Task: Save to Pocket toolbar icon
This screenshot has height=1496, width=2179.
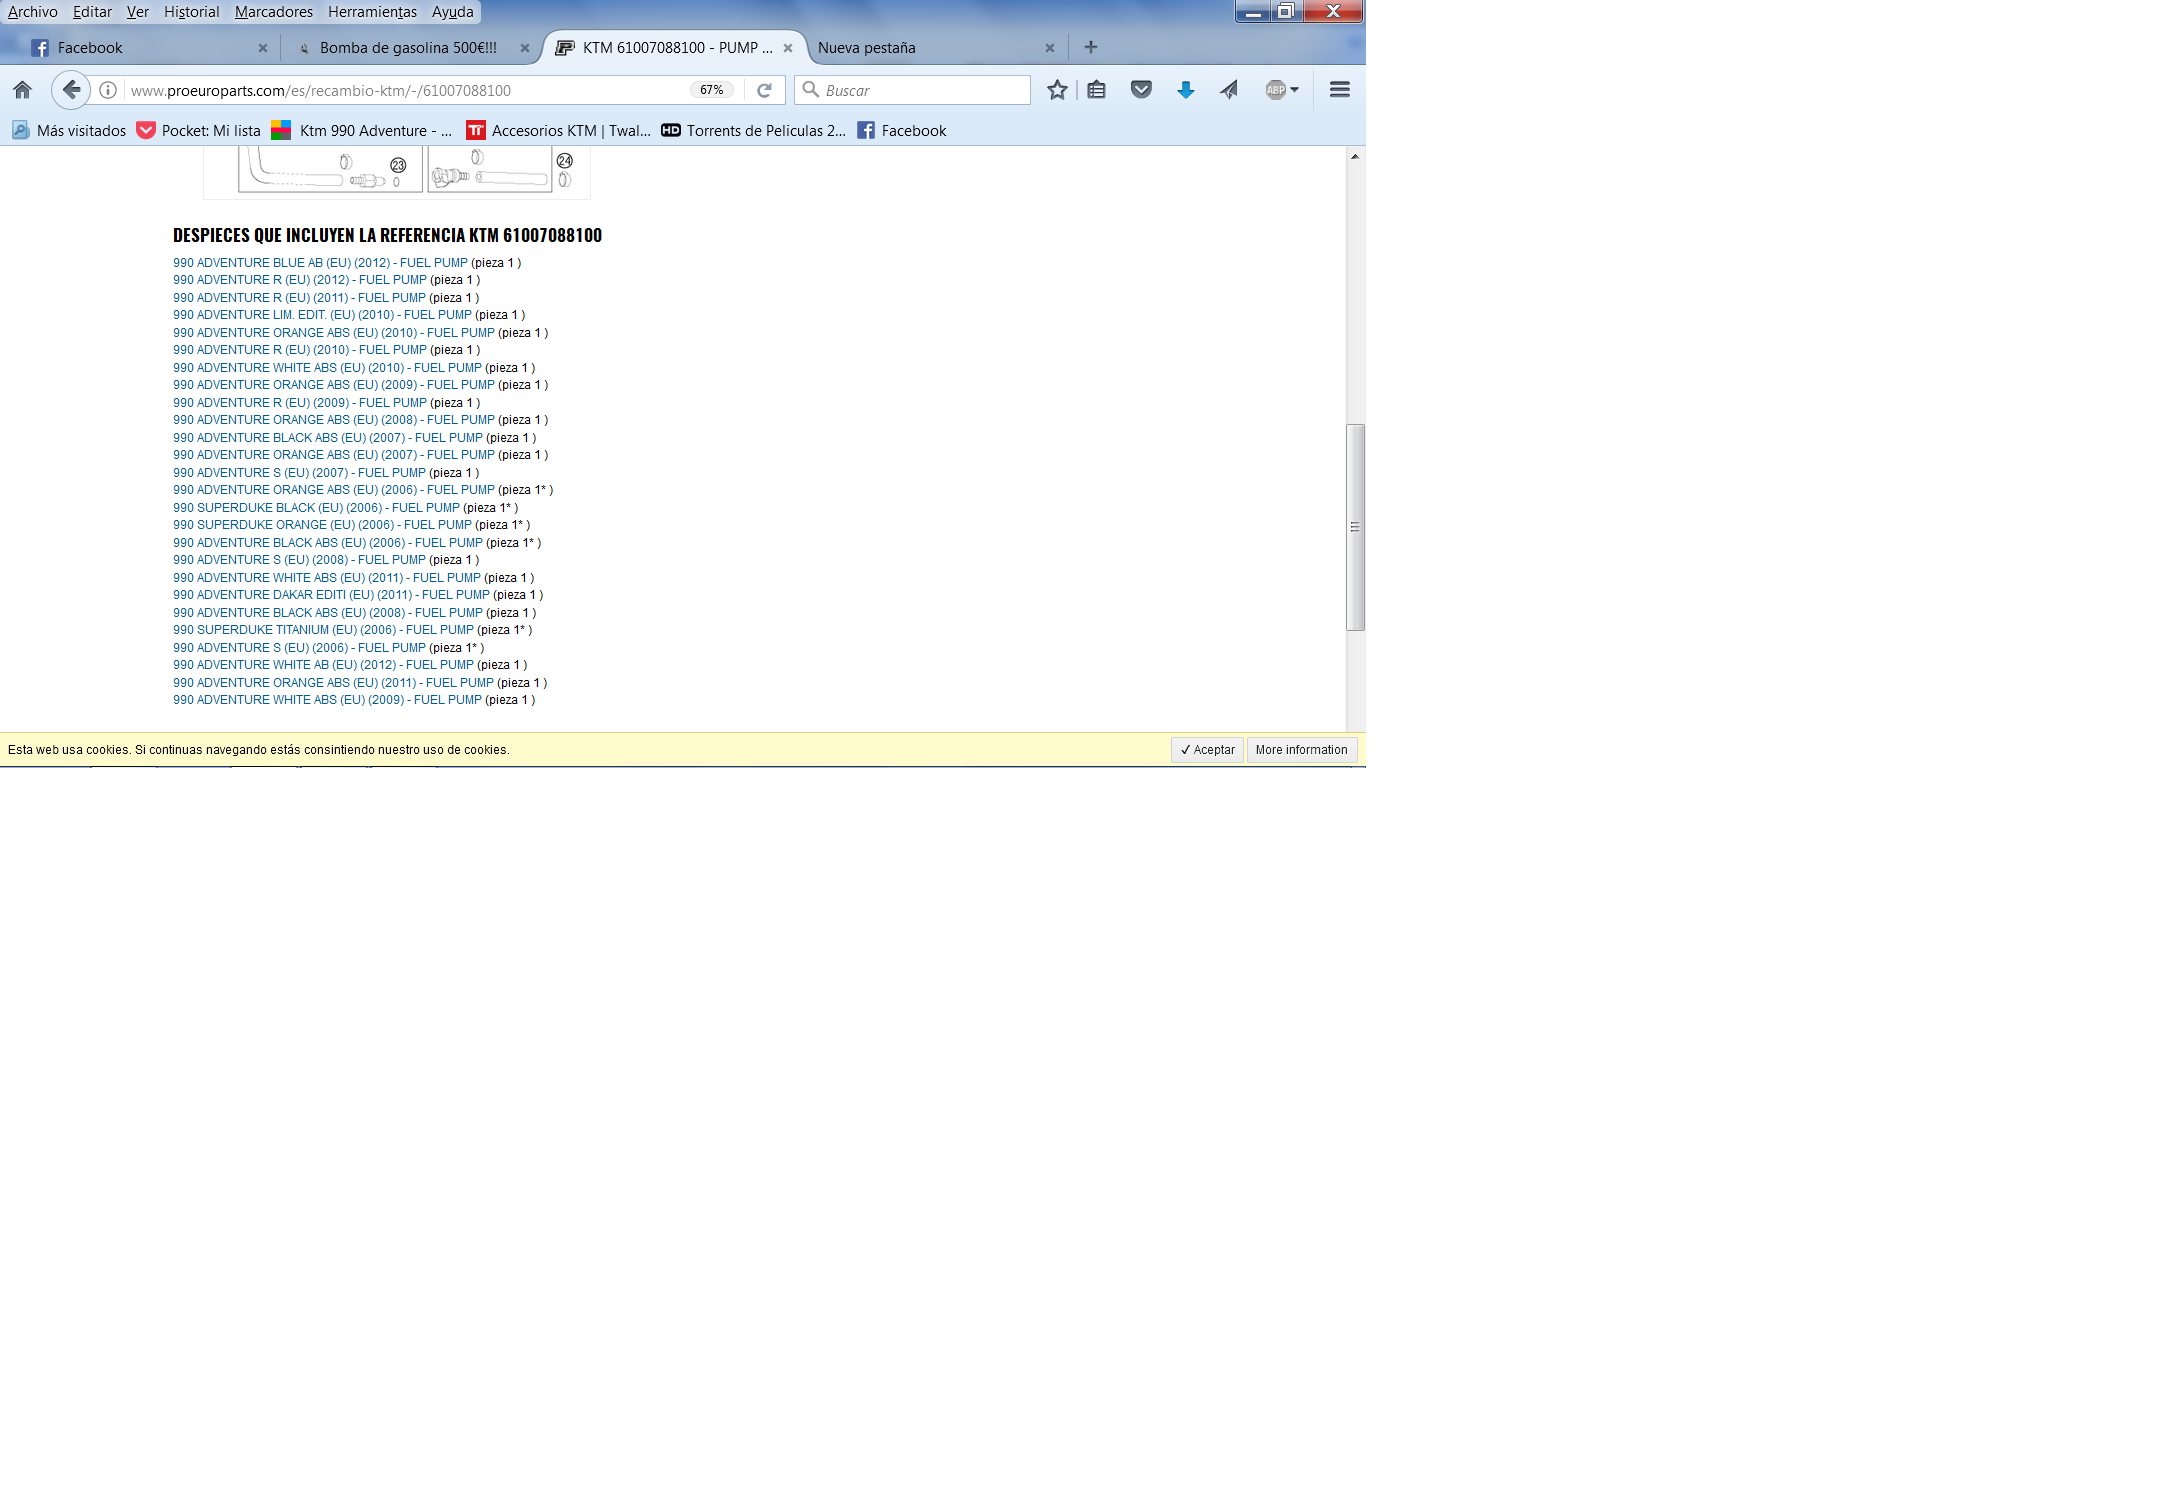Action: (1141, 90)
